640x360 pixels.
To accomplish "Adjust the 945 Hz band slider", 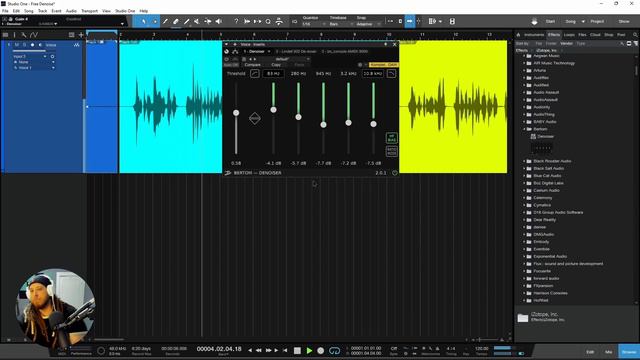I will [323, 125].
